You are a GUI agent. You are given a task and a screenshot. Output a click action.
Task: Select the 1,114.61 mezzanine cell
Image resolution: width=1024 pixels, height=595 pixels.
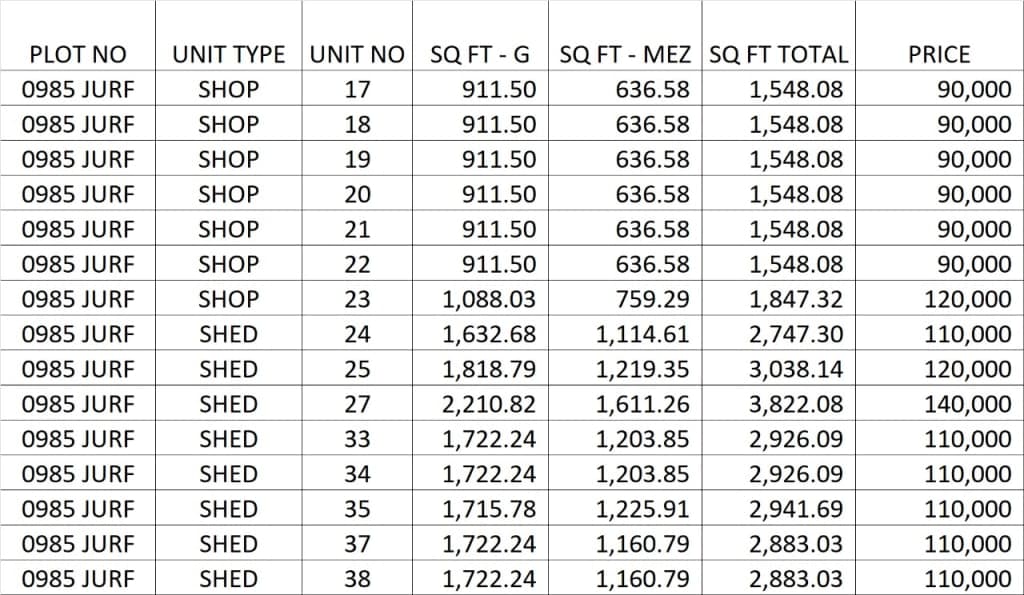tap(642, 334)
